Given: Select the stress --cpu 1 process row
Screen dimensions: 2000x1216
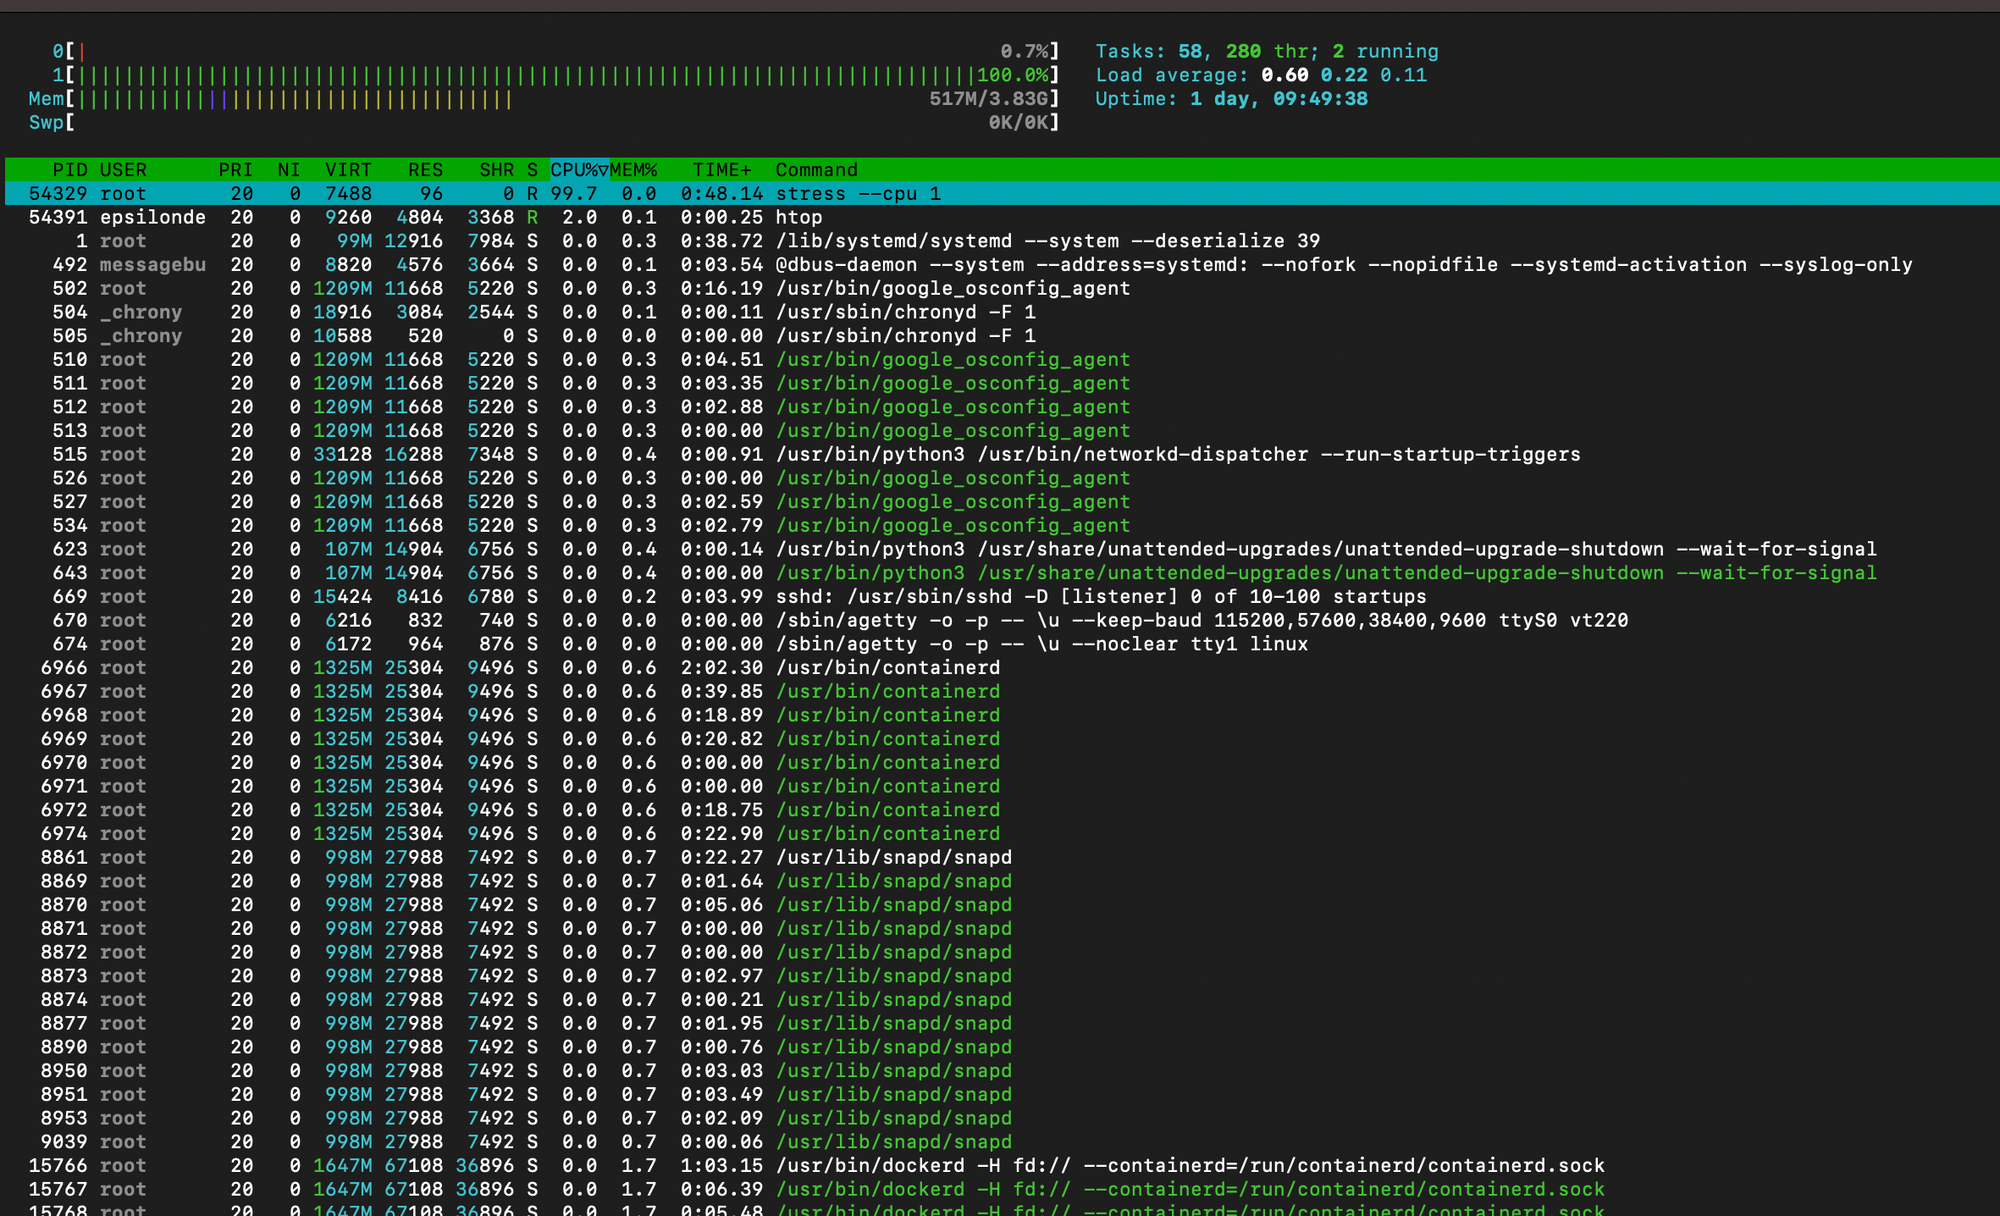Looking at the screenshot, I should [x=1002, y=194].
